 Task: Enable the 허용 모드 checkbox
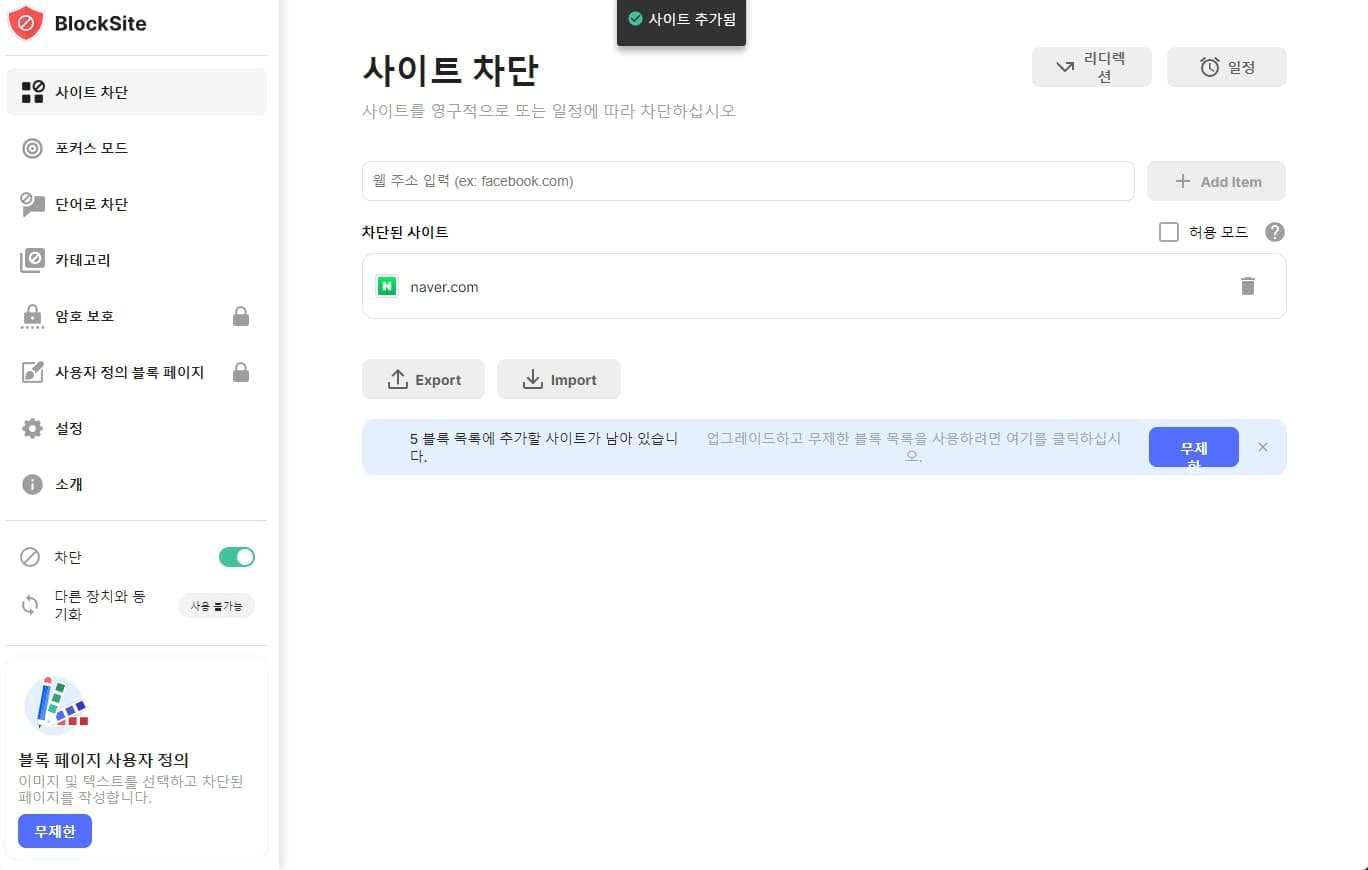pos(1168,231)
